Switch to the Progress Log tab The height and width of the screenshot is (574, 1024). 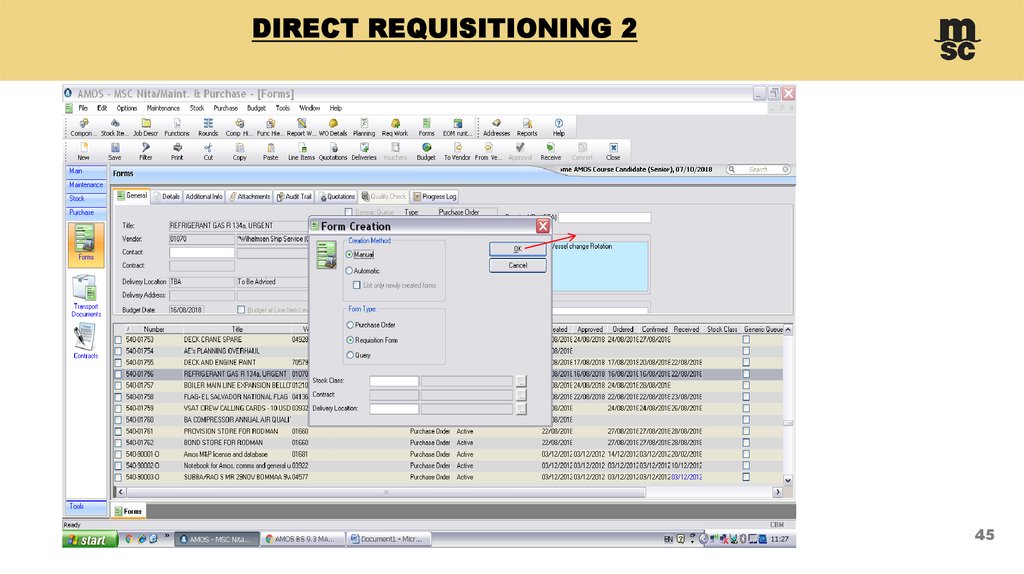tap(434, 197)
